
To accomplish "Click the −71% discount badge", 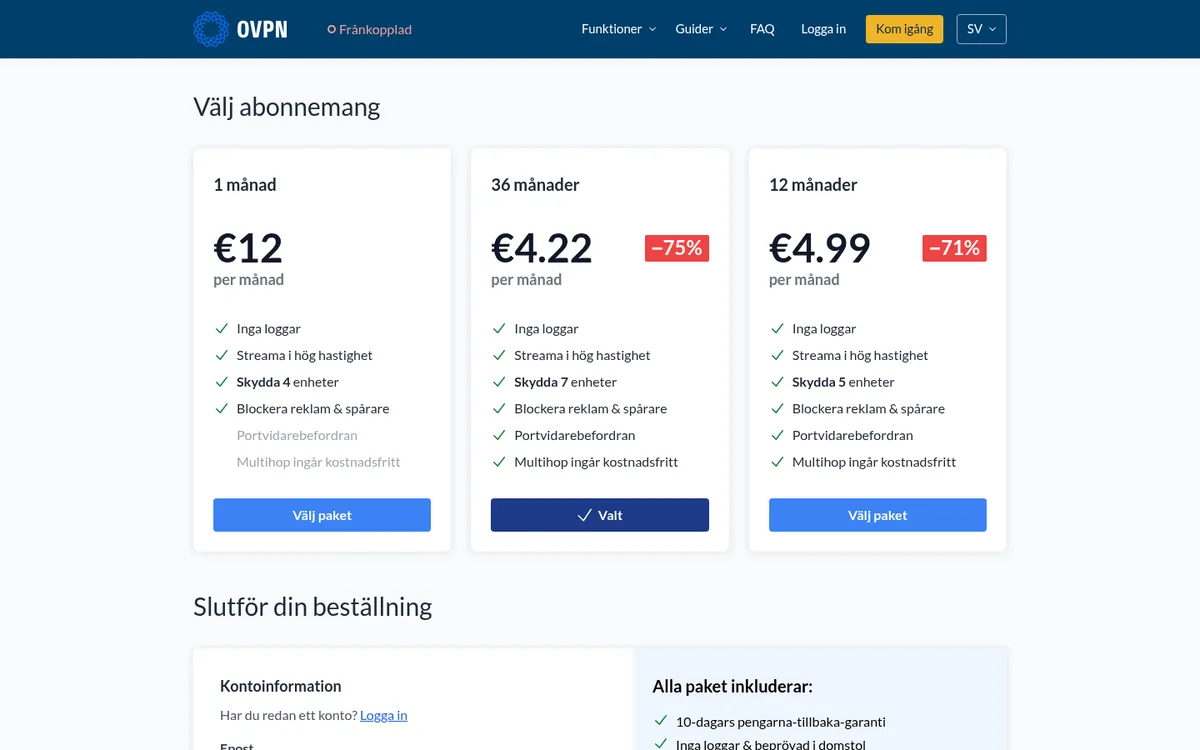I will pos(954,248).
